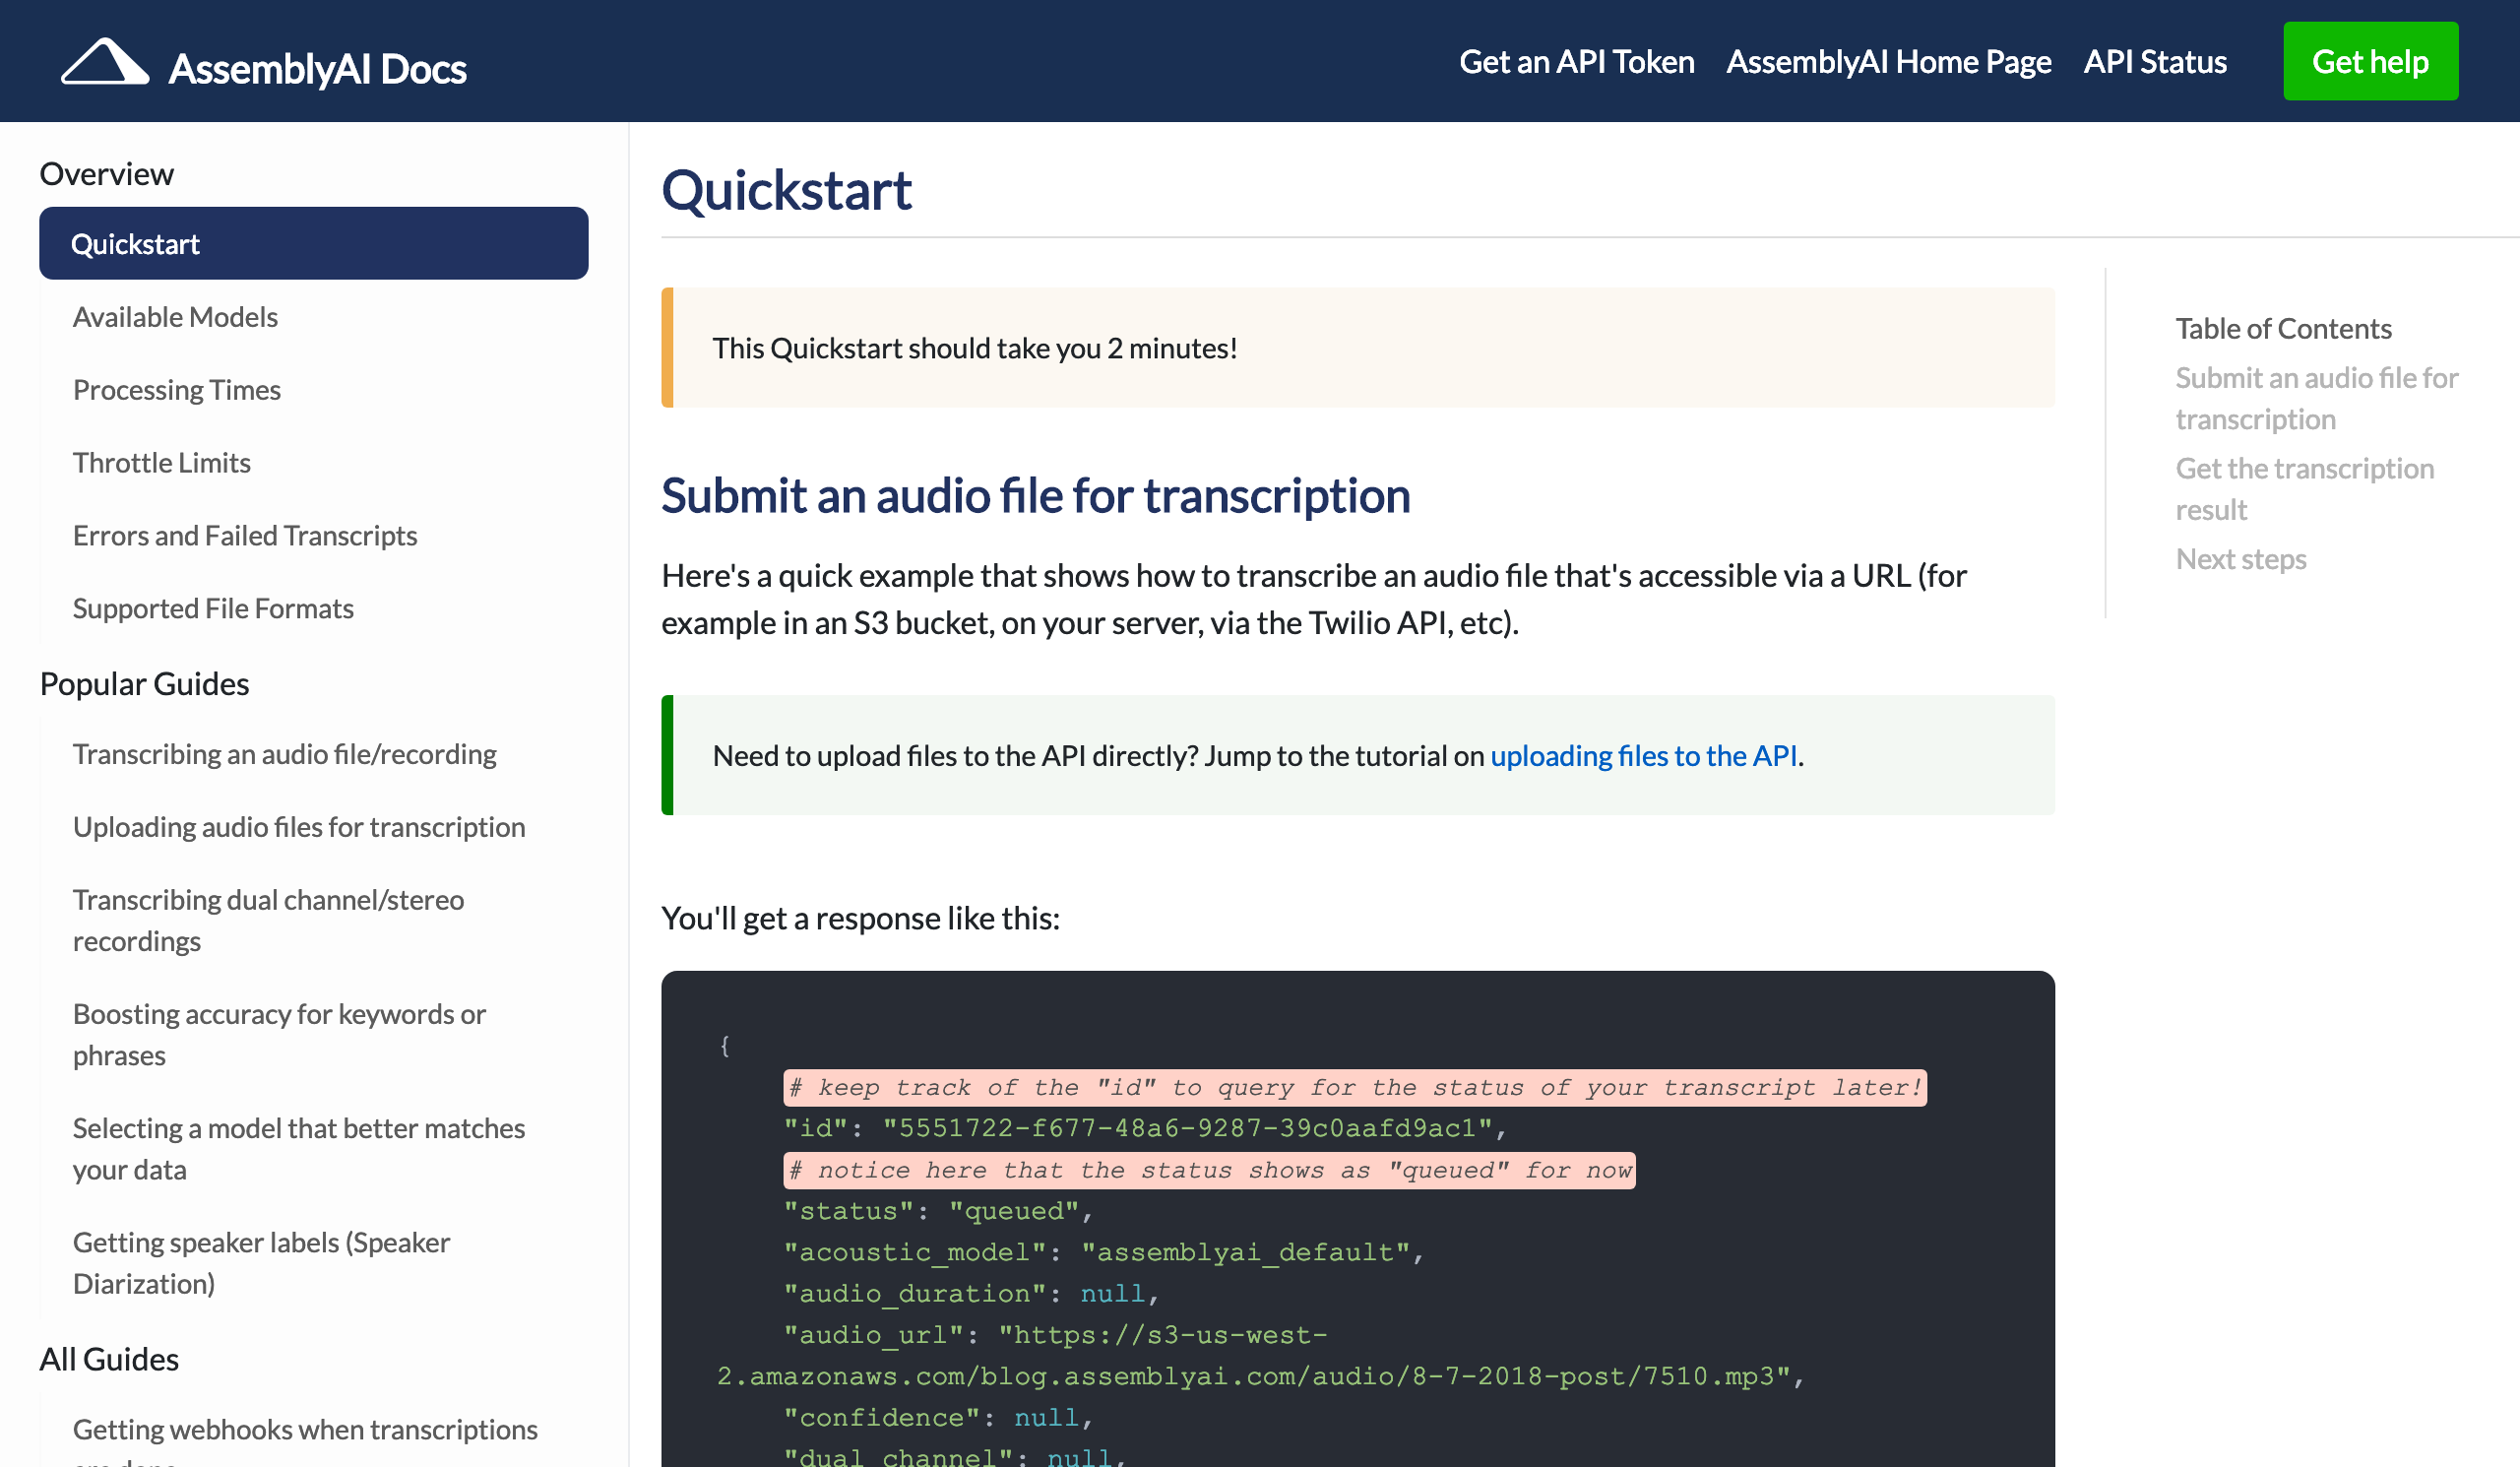Click the Table of Contents heading
This screenshot has width=2520, height=1467.
click(x=2283, y=329)
